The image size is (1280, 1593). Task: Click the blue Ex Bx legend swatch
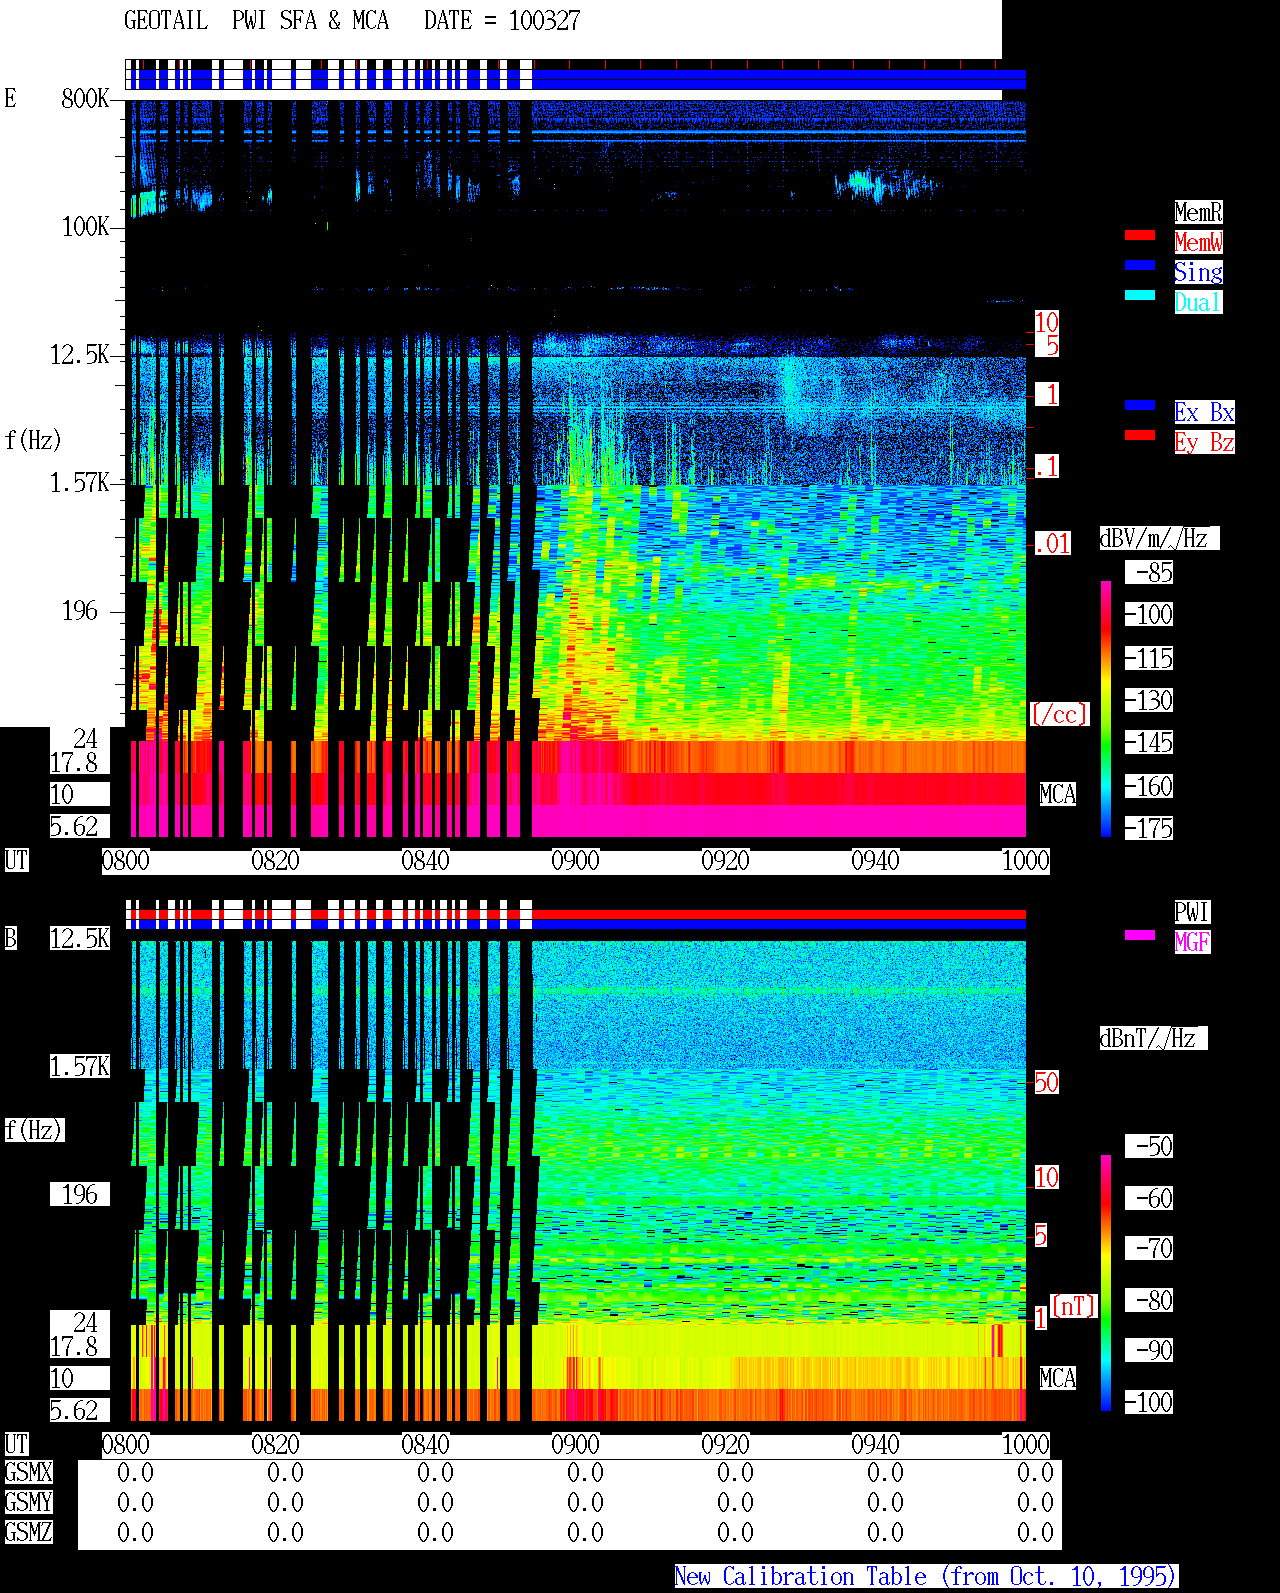pyautogui.click(x=1140, y=405)
